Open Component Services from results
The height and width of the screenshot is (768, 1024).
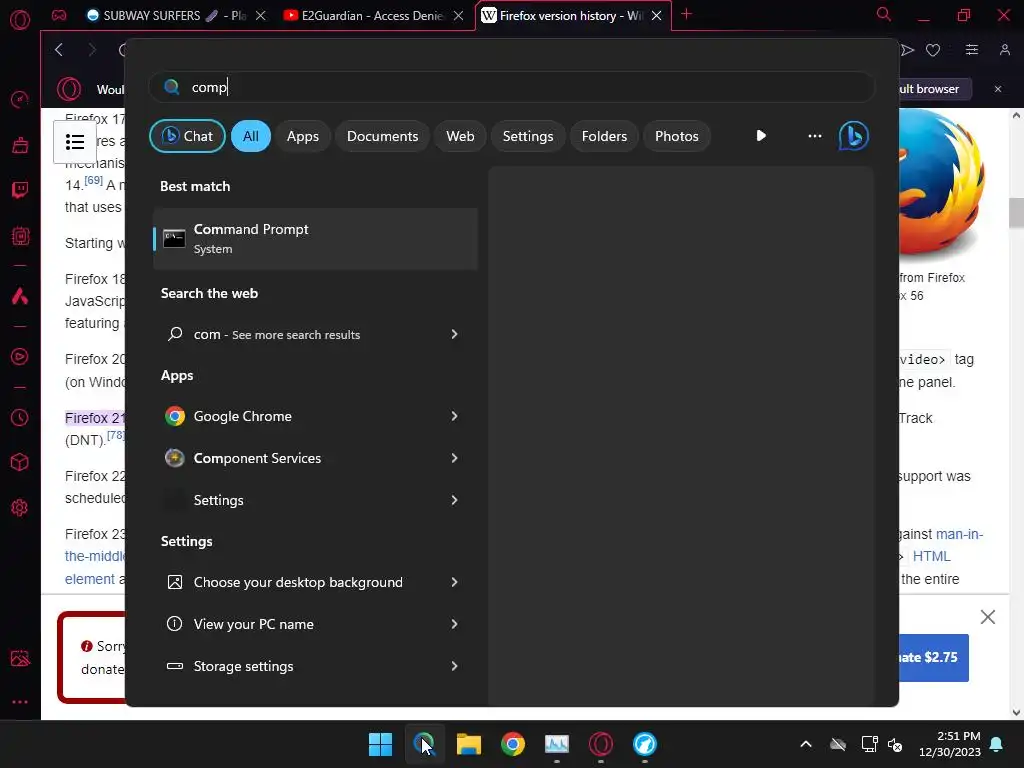pos(315,458)
